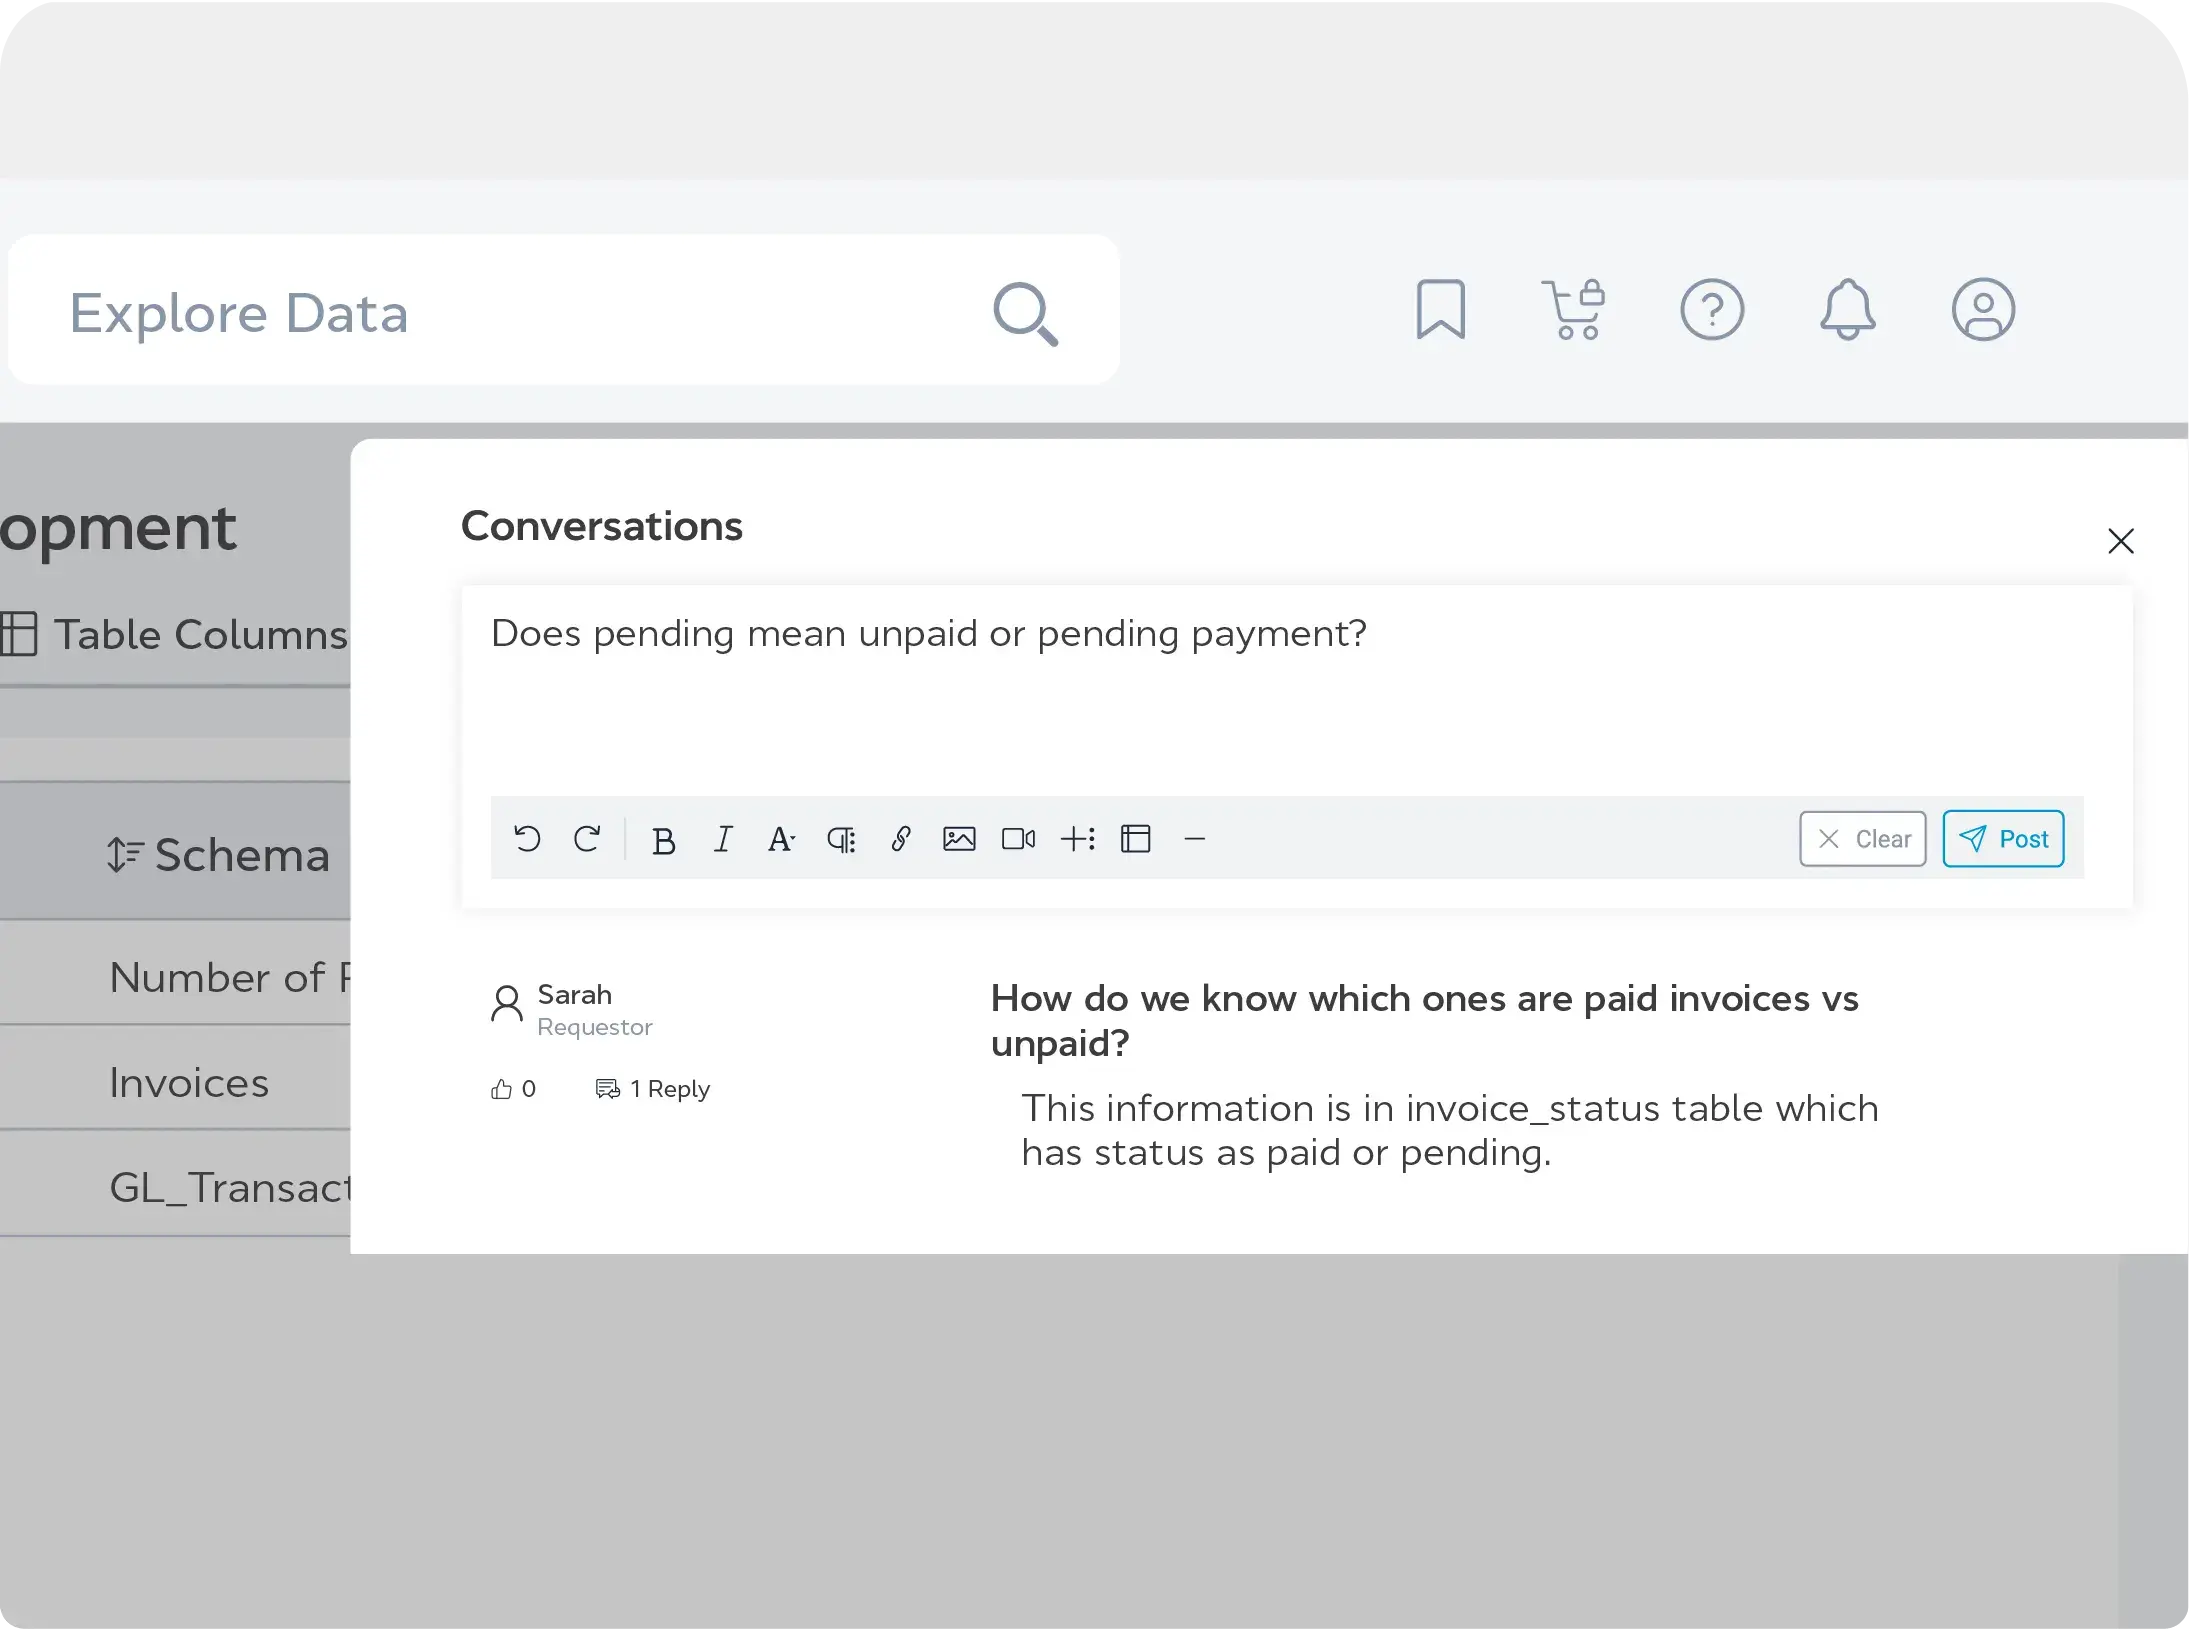Image resolution: width=2189 pixels, height=1629 pixels.
Task: Like Sarah's comment with thumbs up
Action: (502, 1089)
